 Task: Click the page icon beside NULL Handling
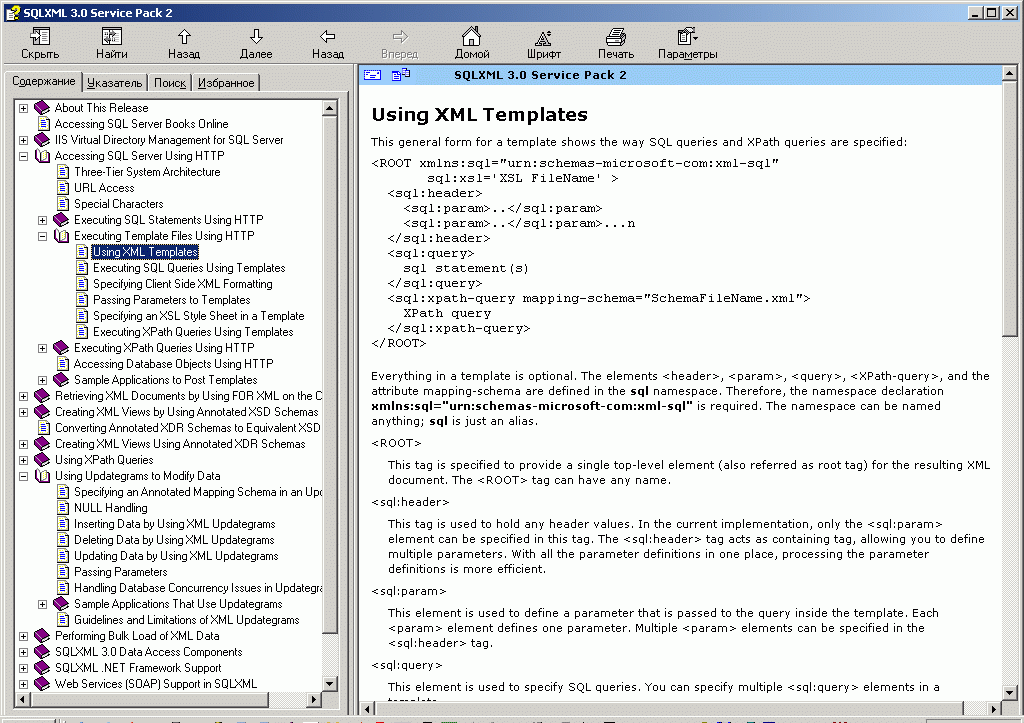[x=63, y=508]
